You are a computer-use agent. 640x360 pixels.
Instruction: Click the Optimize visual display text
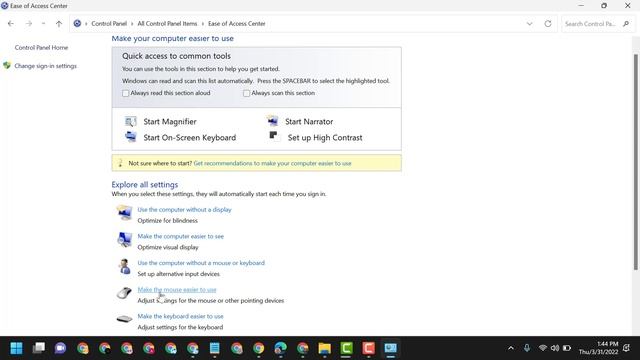(168, 247)
